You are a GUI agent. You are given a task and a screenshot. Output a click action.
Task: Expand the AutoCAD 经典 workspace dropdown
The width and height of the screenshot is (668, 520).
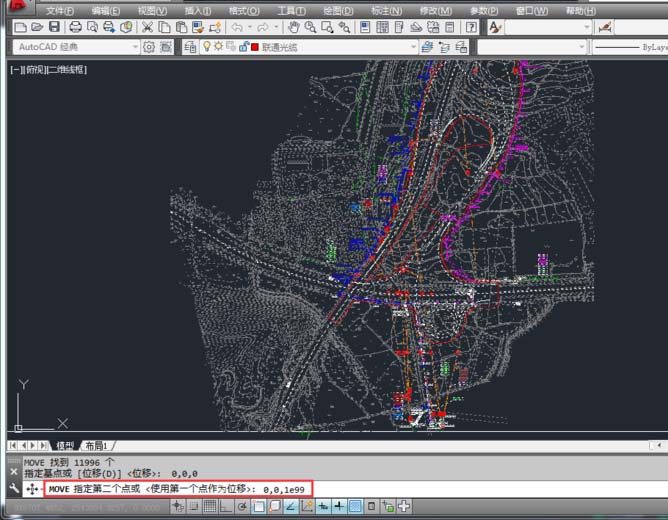pos(136,47)
